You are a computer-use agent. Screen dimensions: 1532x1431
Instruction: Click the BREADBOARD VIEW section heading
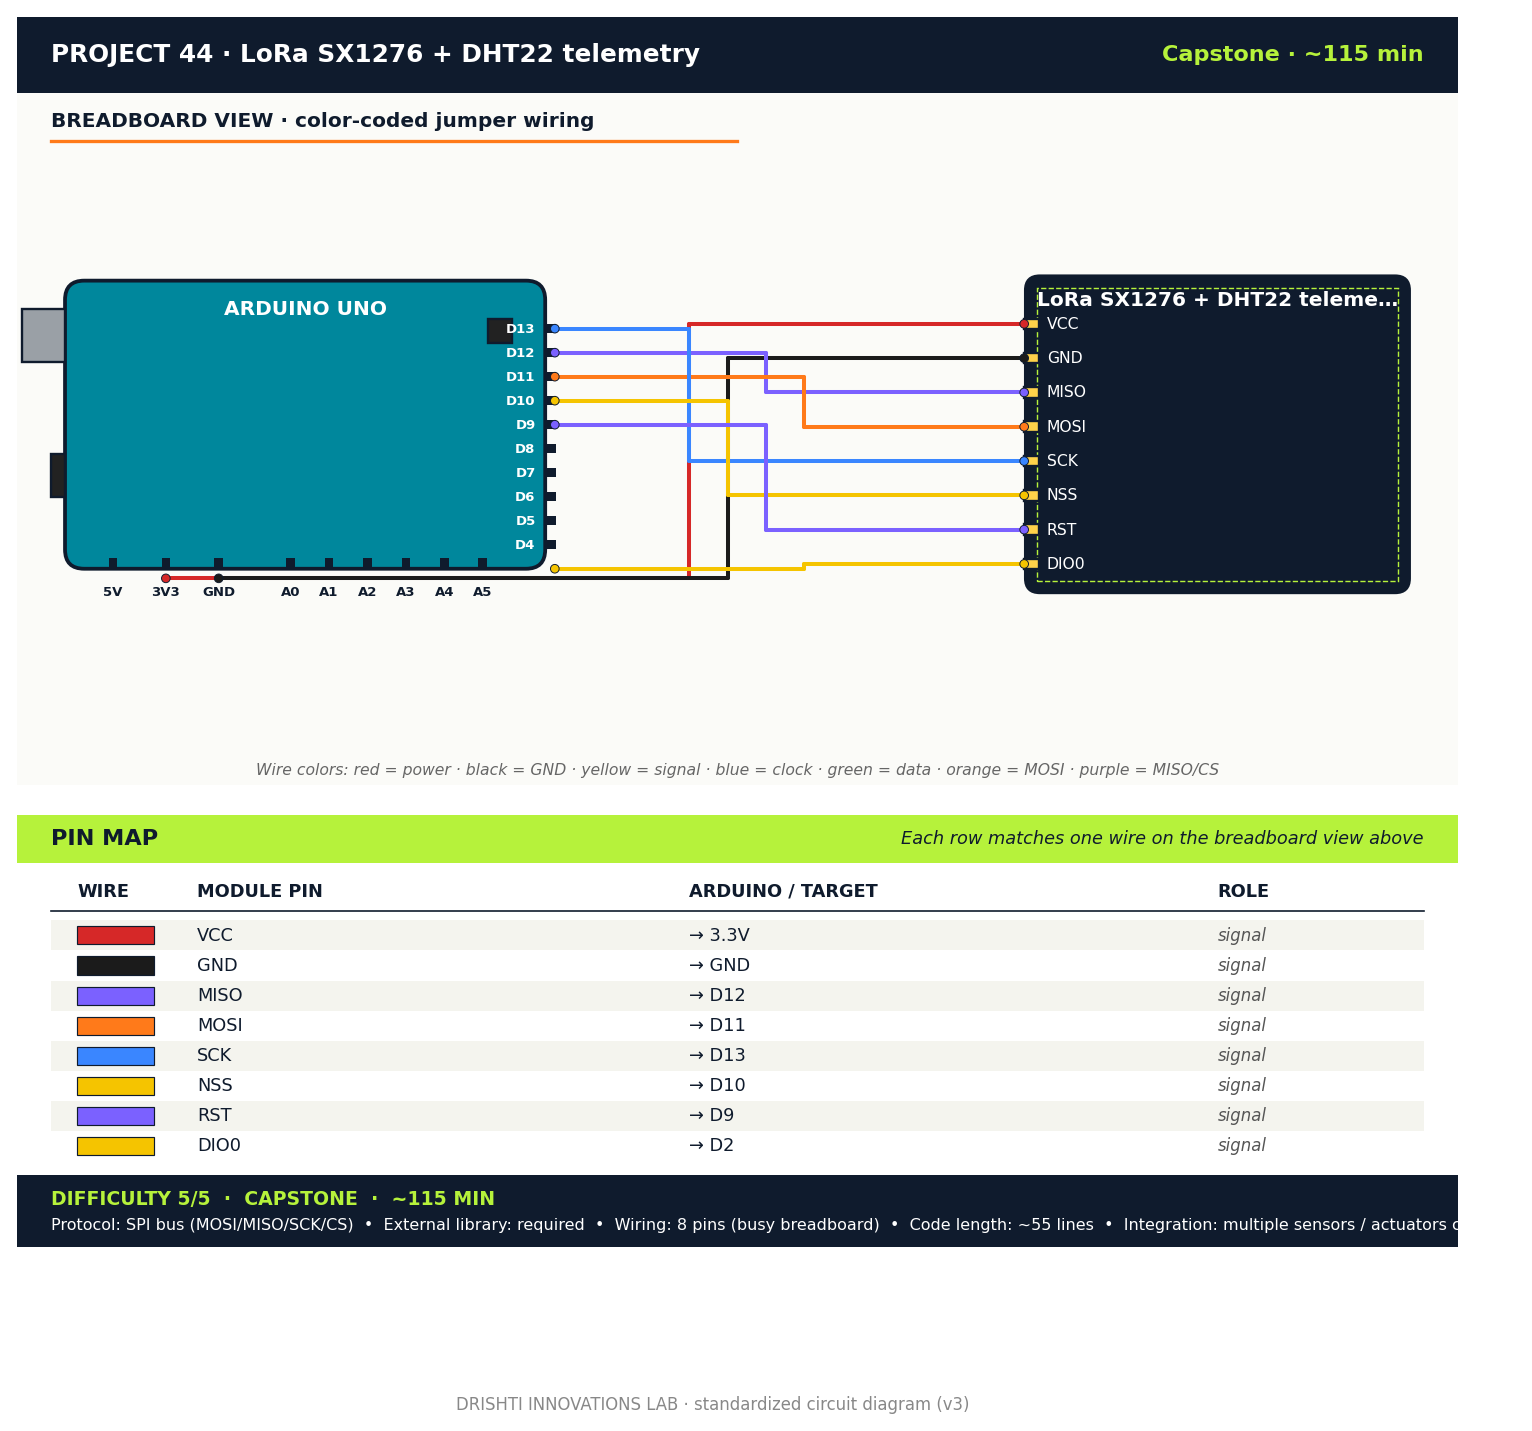point(322,121)
